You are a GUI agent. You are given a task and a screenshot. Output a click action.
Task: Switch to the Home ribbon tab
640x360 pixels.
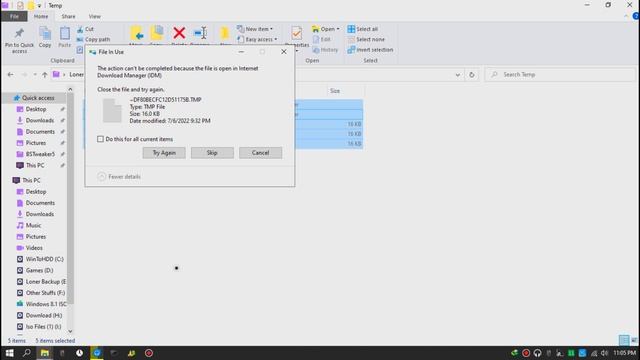point(41,16)
